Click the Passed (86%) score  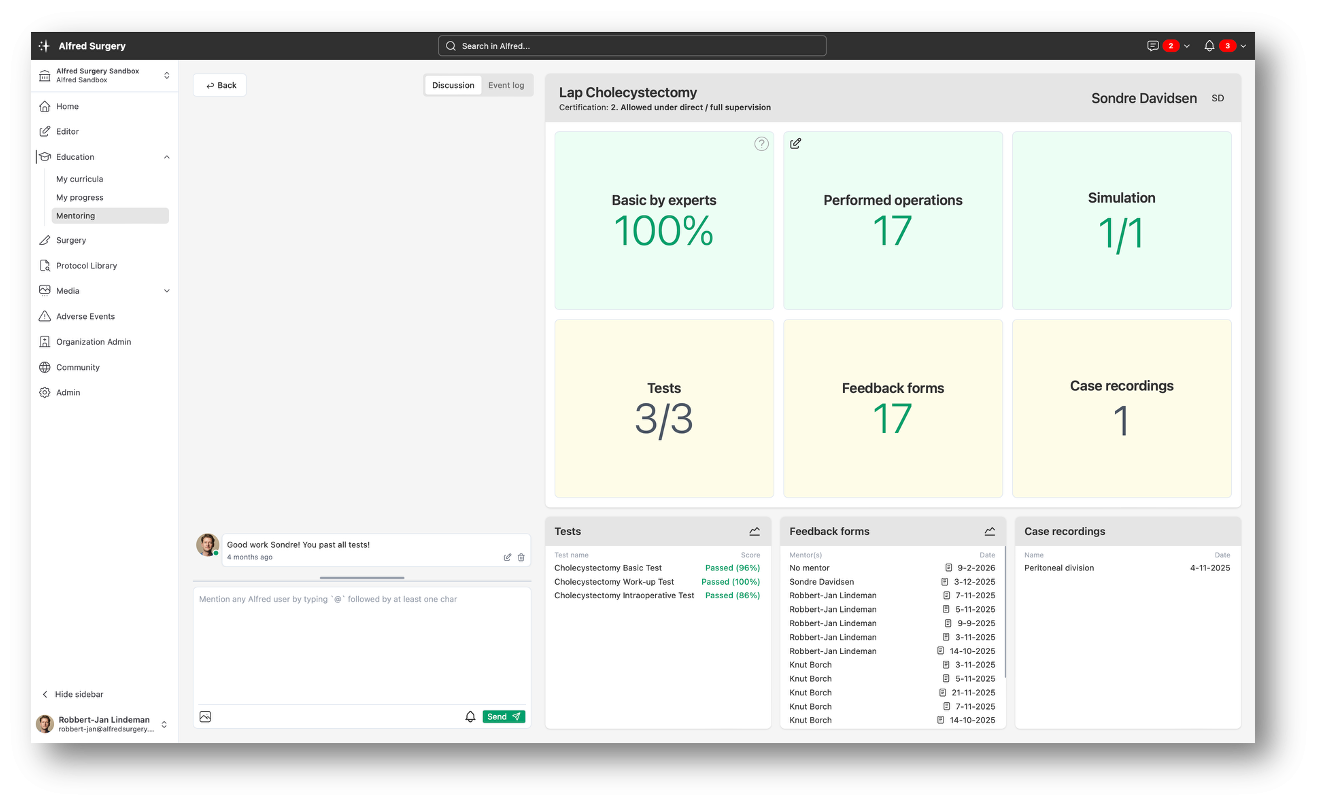coord(732,596)
